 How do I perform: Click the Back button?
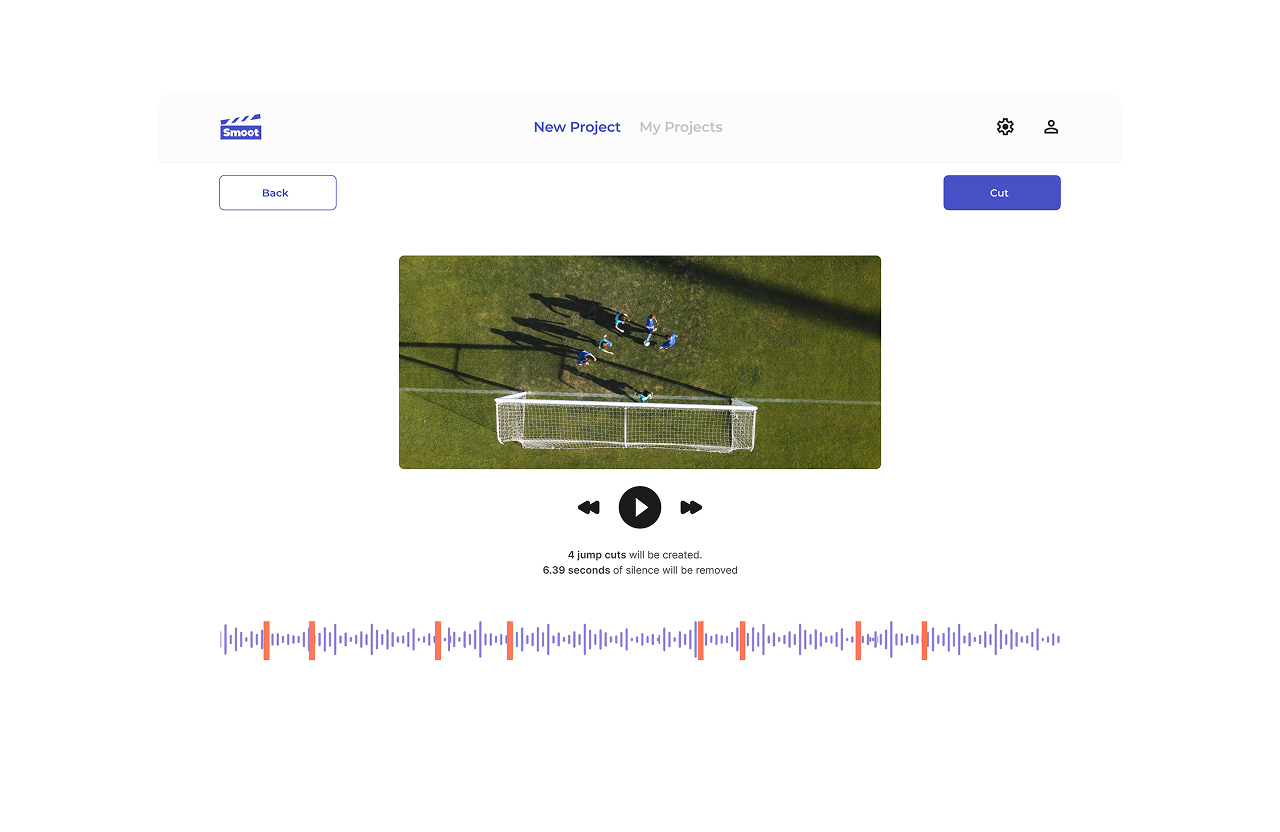click(278, 193)
